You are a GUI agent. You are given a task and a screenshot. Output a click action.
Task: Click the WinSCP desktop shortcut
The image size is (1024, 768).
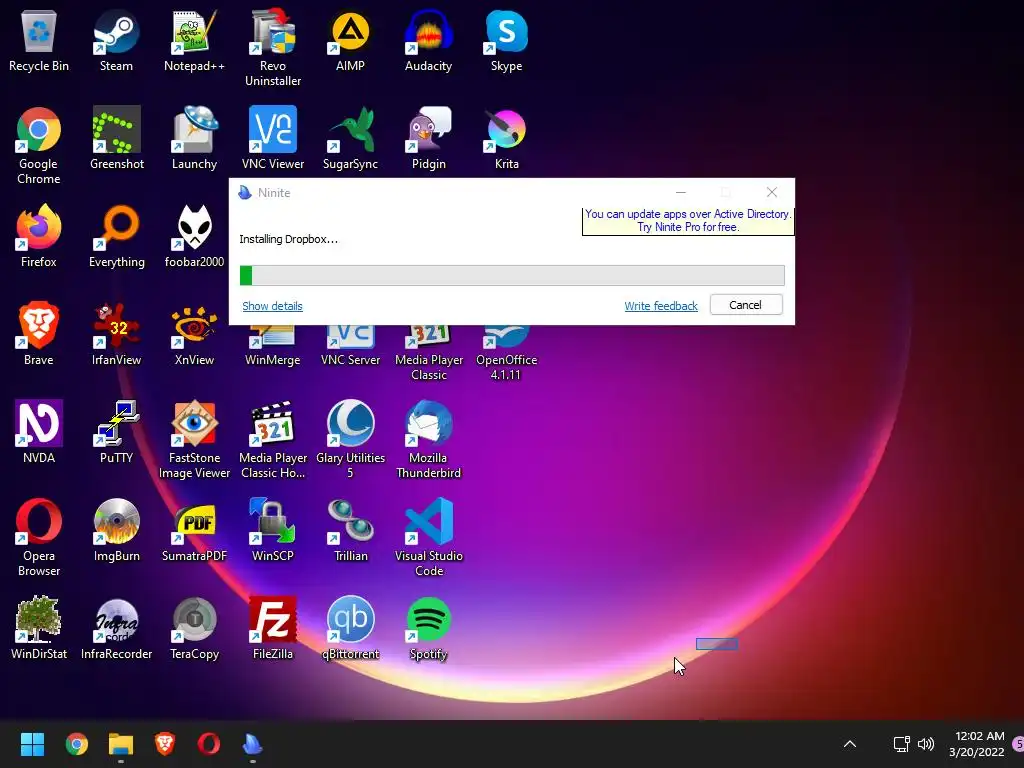point(272,530)
